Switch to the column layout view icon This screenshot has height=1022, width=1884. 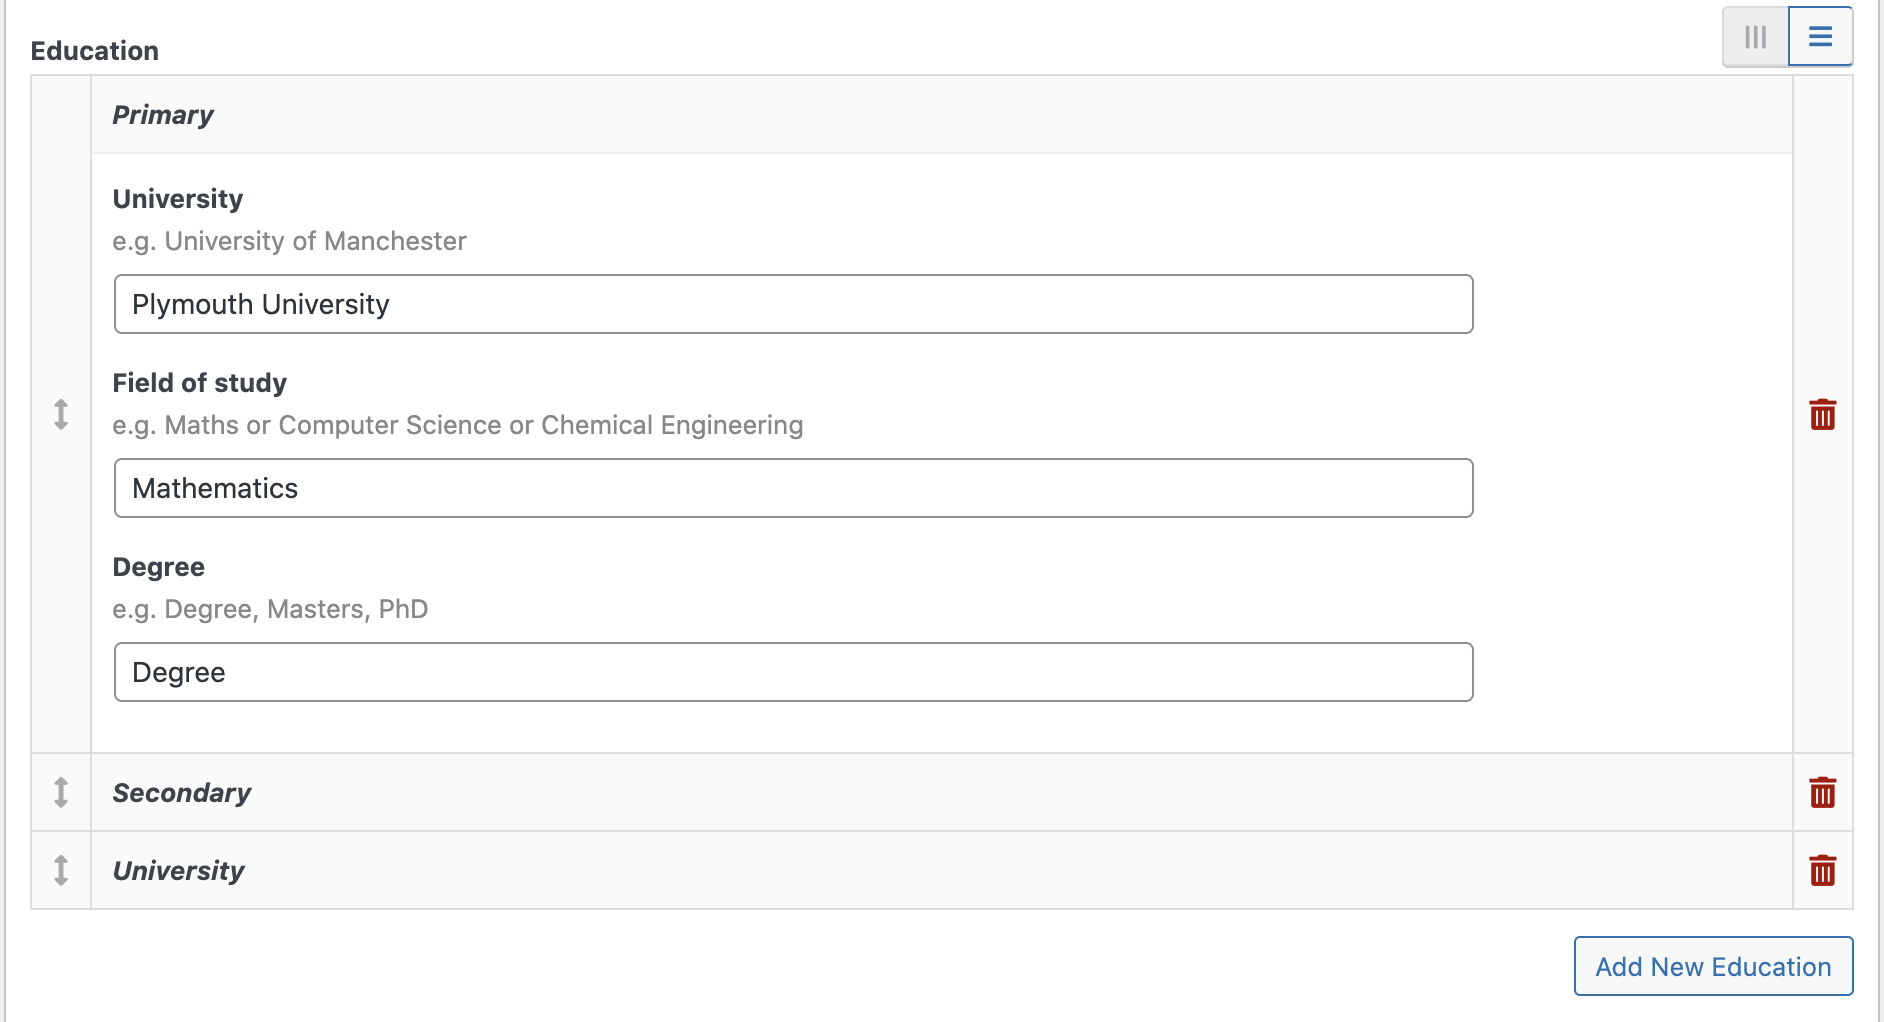tap(1755, 37)
